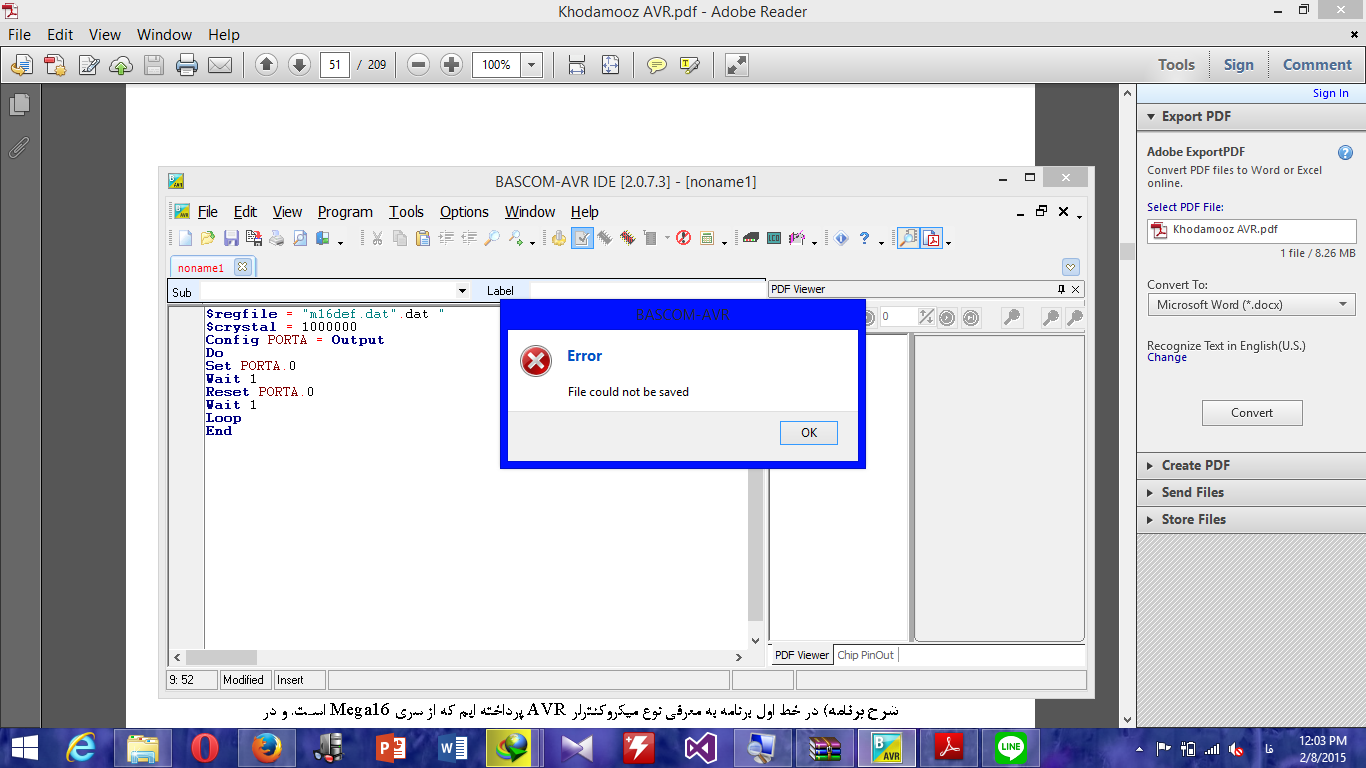The height and width of the screenshot is (768, 1366).
Task: Open the Convert To format dropdown
Action: coord(1251,305)
